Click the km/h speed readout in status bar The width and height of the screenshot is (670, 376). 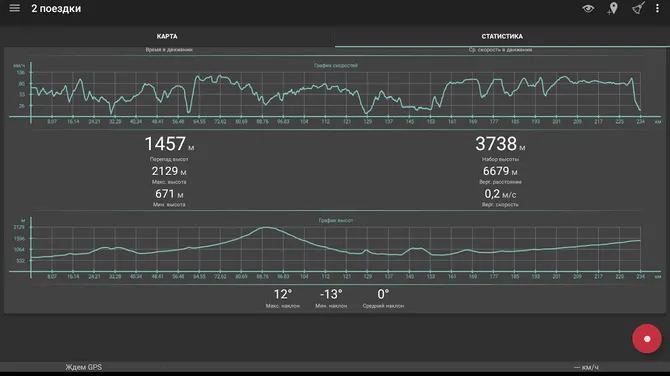tap(586, 367)
